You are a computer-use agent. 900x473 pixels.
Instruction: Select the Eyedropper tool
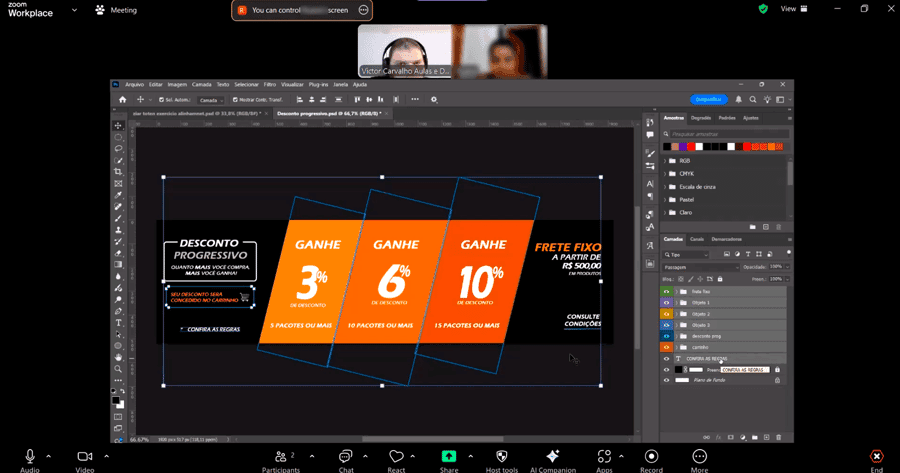click(x=118, y=195)
